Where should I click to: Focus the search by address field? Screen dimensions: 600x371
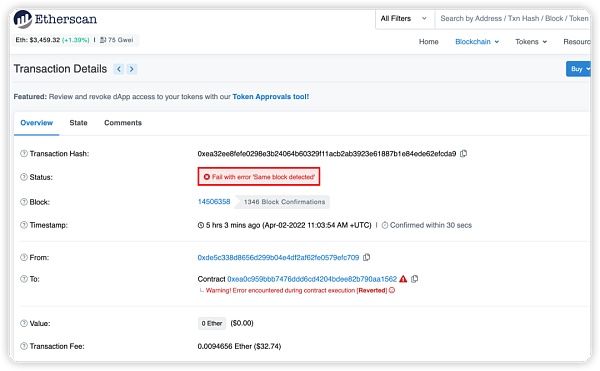(x=513, y=18)
